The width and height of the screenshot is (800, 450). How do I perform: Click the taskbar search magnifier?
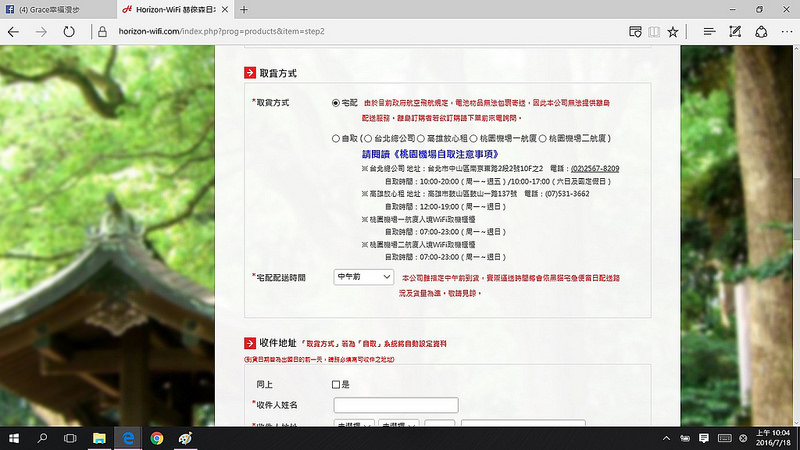[42, 438]
